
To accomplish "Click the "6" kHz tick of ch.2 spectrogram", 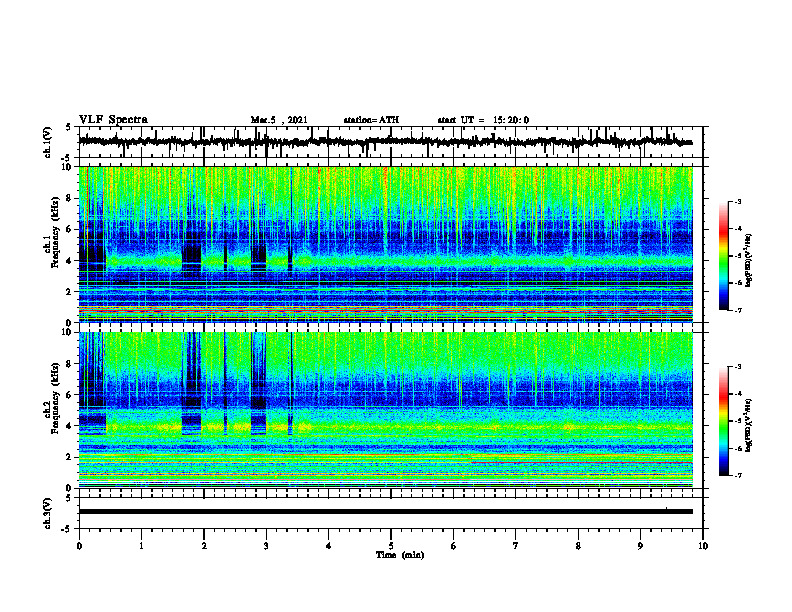I will 70,395.
